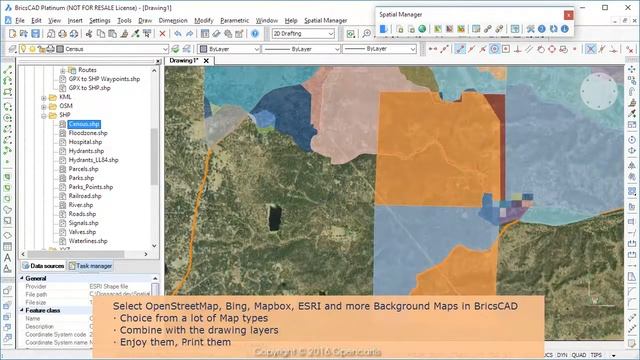Click the blue palette icon in Spatial Manager toolbar
Viewport: 640px width, 360px height.
[384, 29]
